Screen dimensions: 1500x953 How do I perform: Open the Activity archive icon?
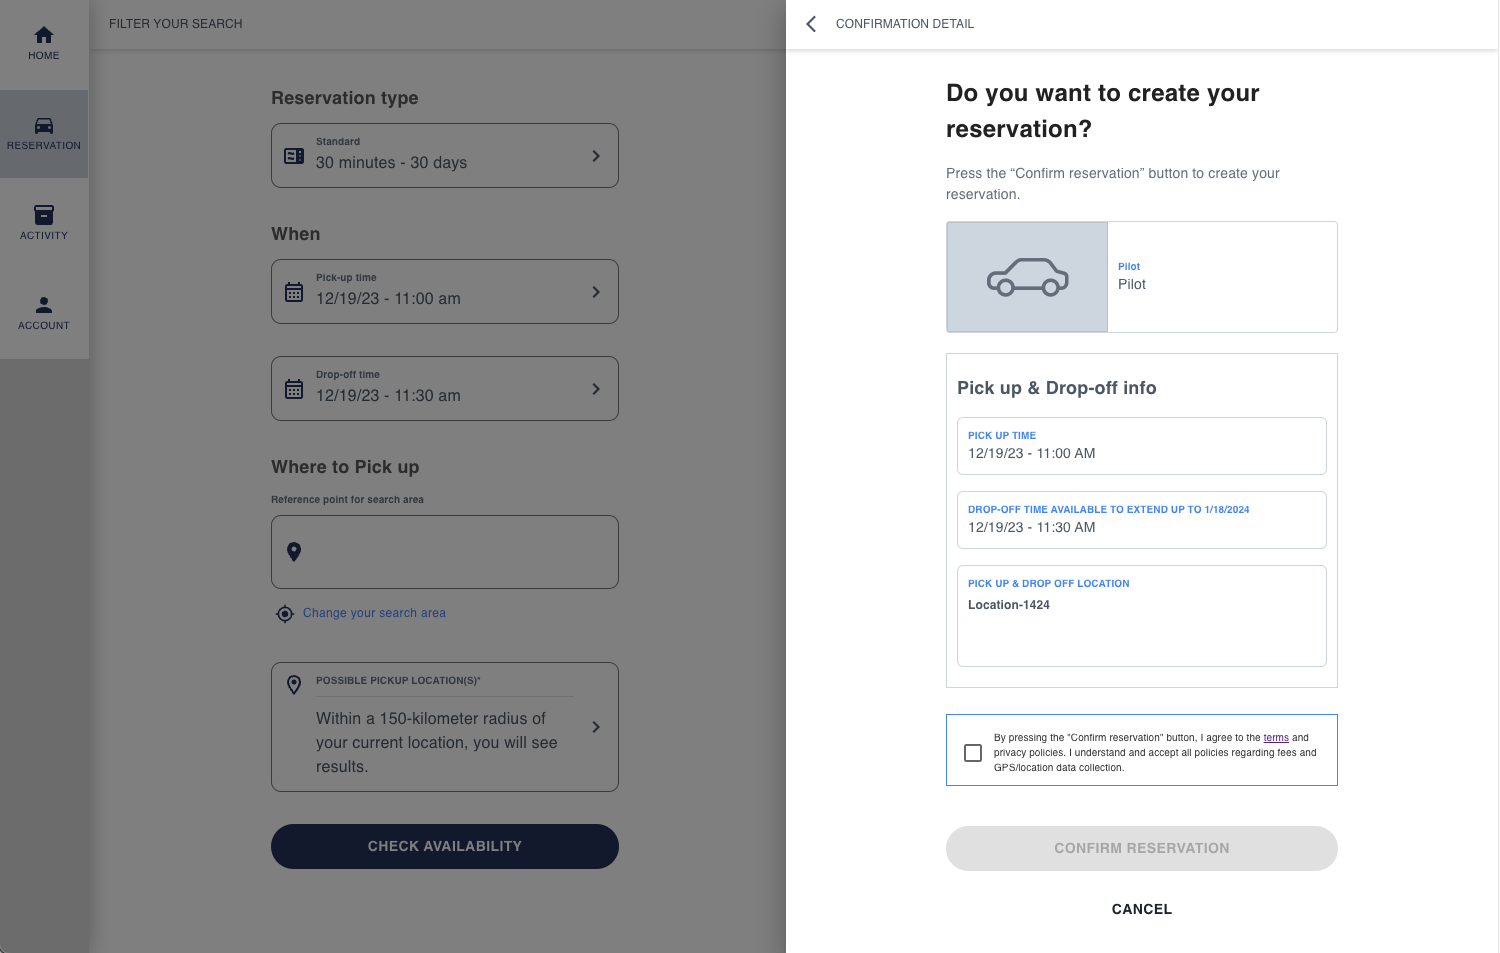(x=44, y=215)
